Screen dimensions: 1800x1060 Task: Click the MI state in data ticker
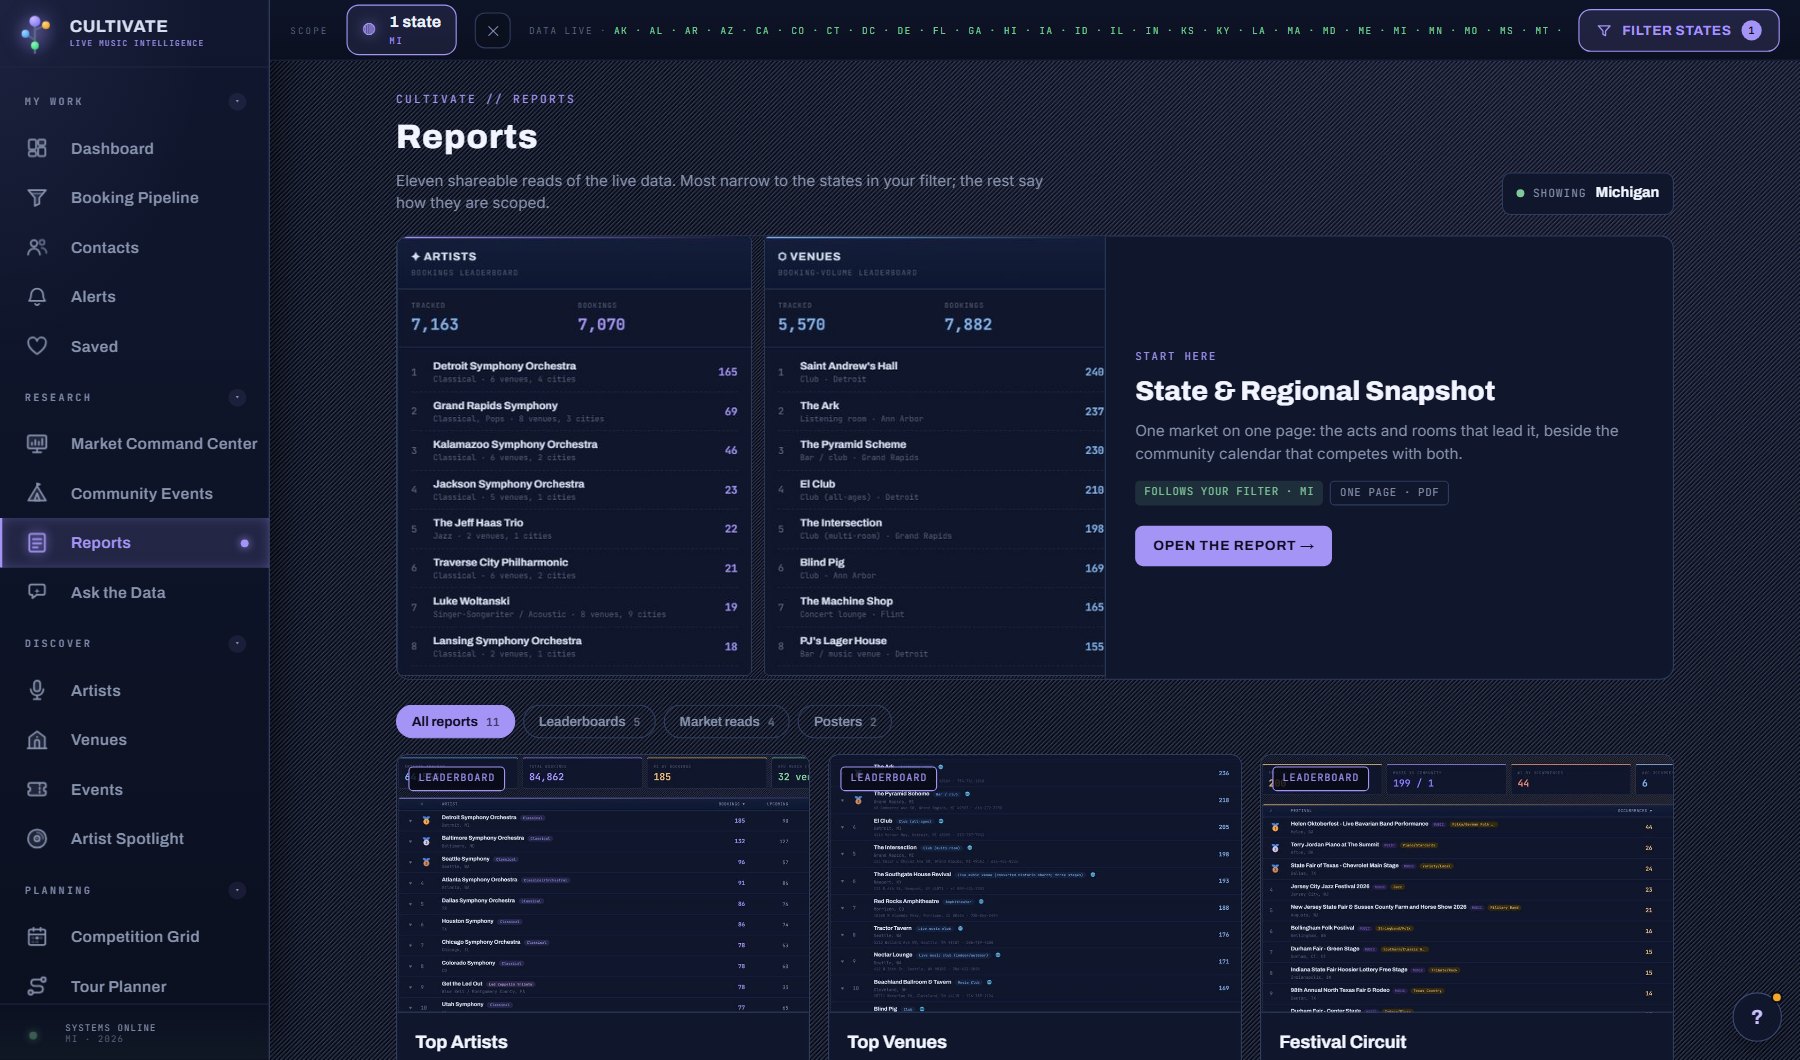point(1400,31)
